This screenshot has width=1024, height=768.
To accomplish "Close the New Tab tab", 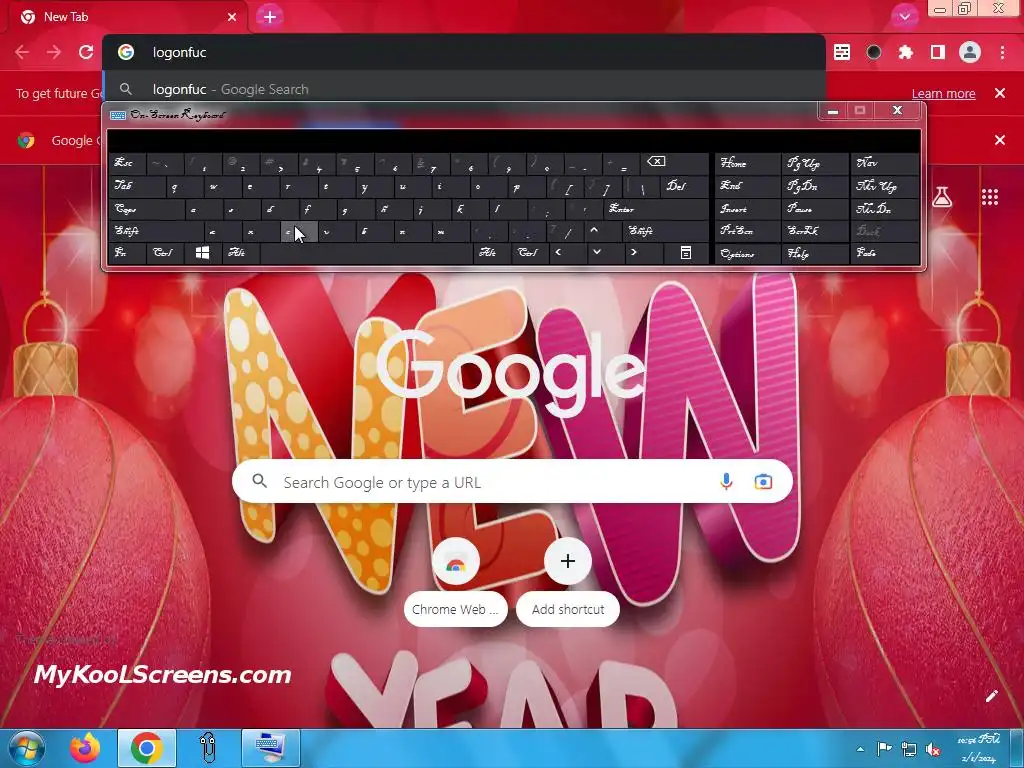I will coord(232,17).
